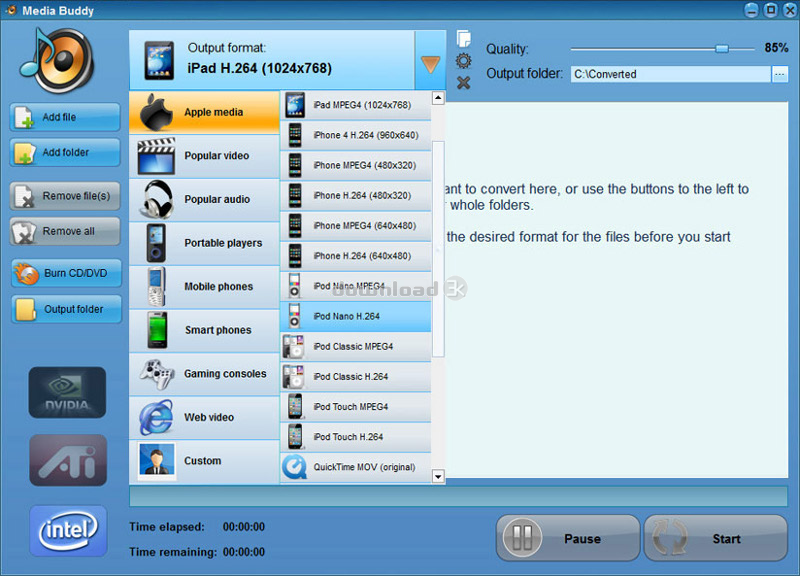Select the Apple media category
Viewport: 800px width, 576px height.
(204, 112)
